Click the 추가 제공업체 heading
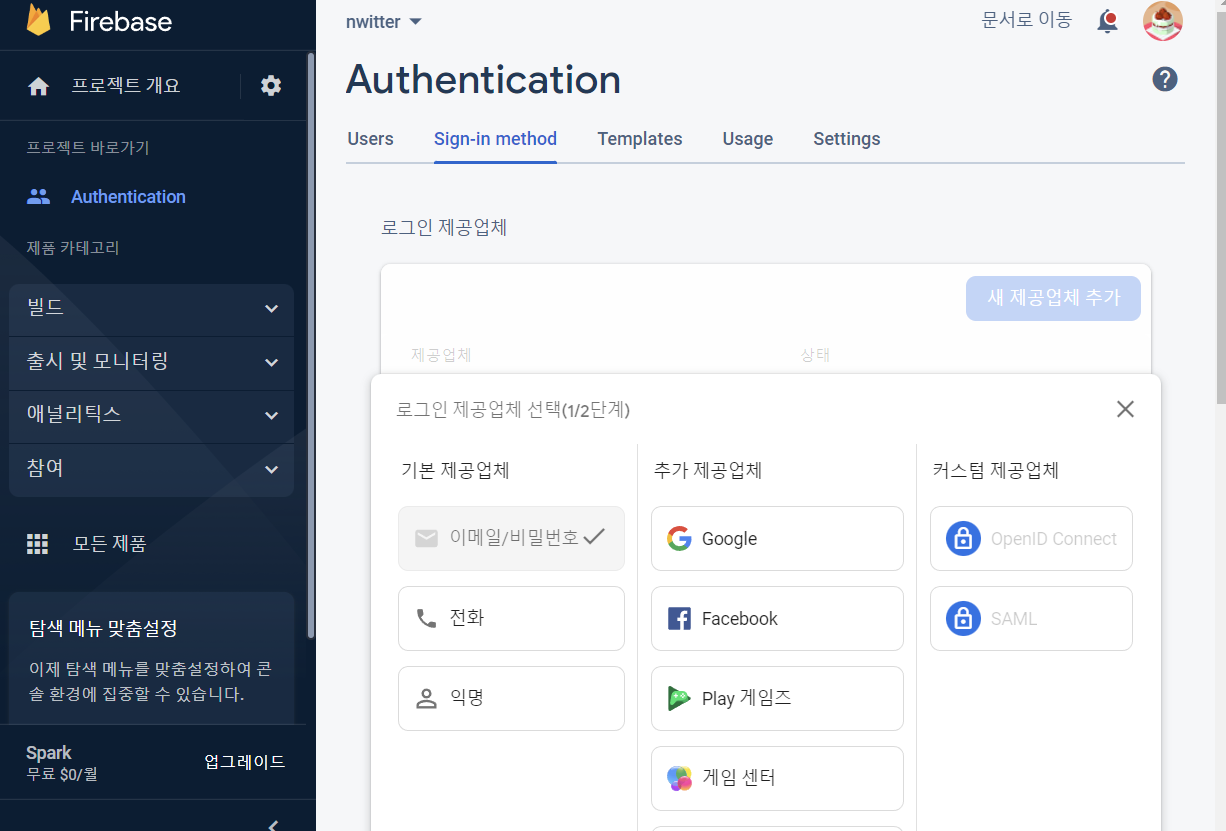 click(708, 470)
